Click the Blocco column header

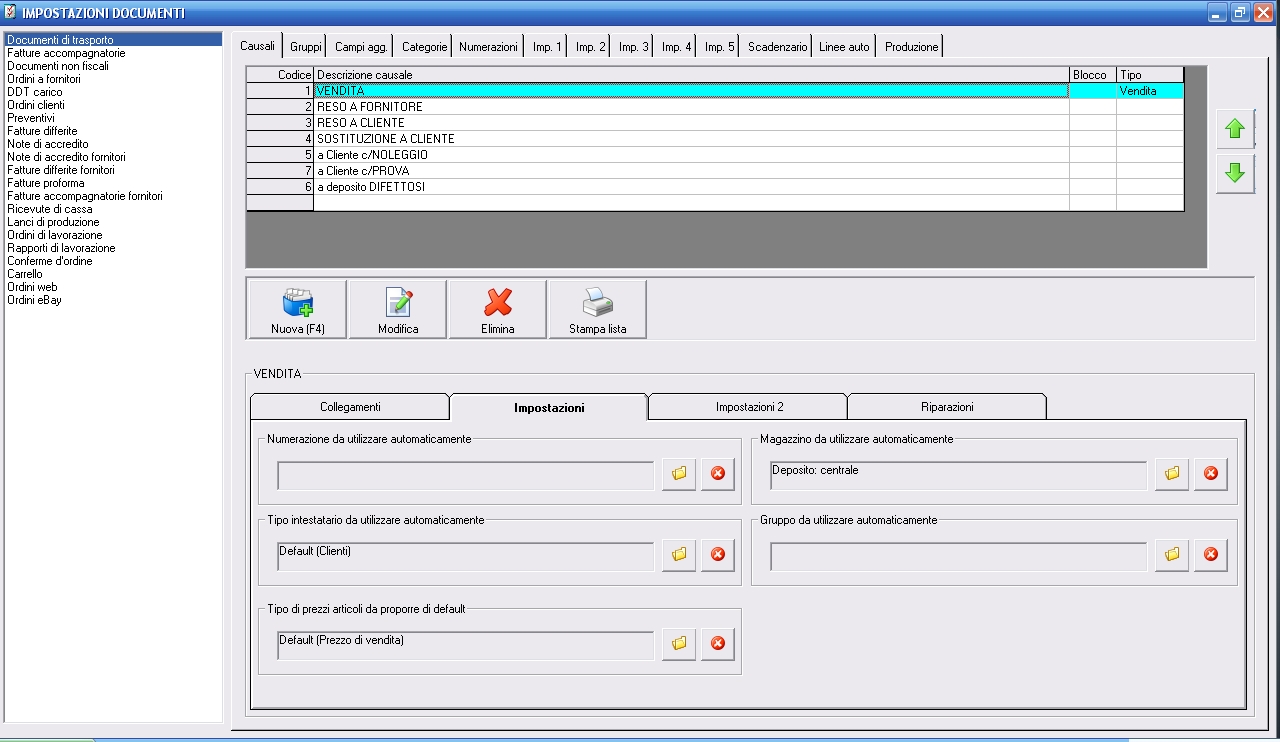(x=1090, y=75)
